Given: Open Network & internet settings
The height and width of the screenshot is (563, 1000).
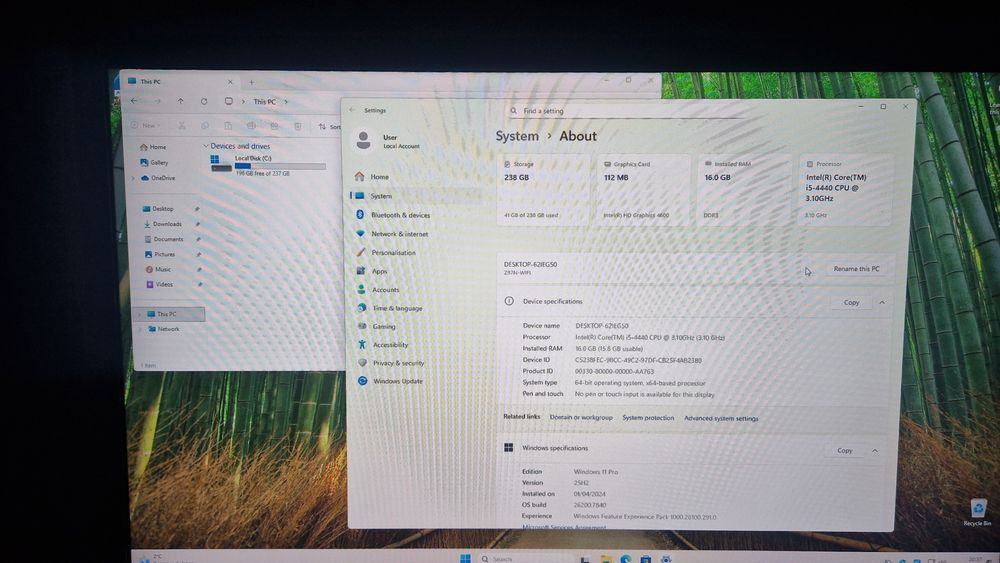Looking at the screenshot, I should 392,234.
